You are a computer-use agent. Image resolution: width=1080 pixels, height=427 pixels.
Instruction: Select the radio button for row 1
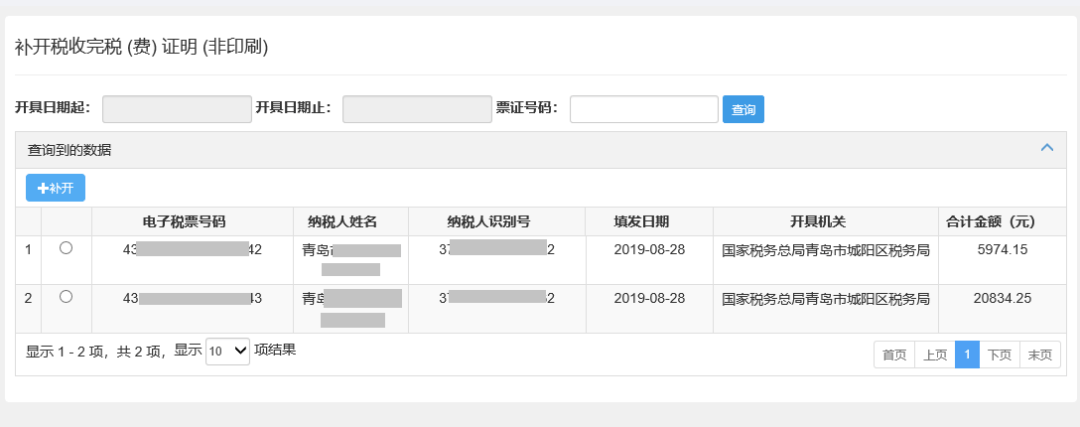tap(66, 248)
